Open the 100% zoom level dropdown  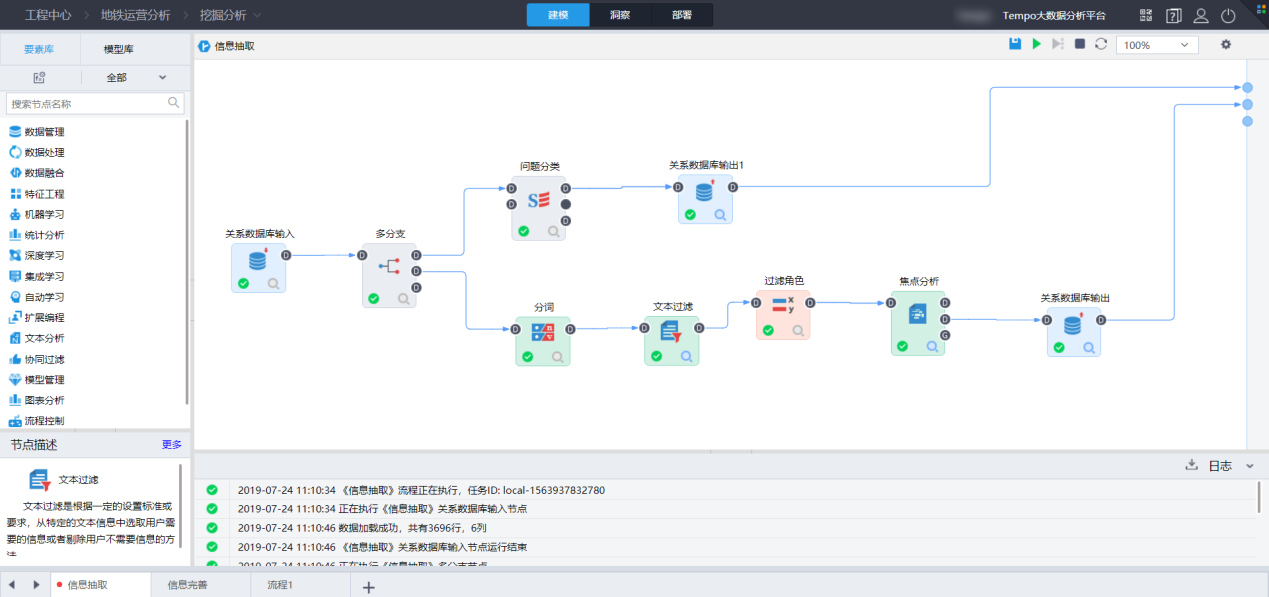click(1157, 45)
